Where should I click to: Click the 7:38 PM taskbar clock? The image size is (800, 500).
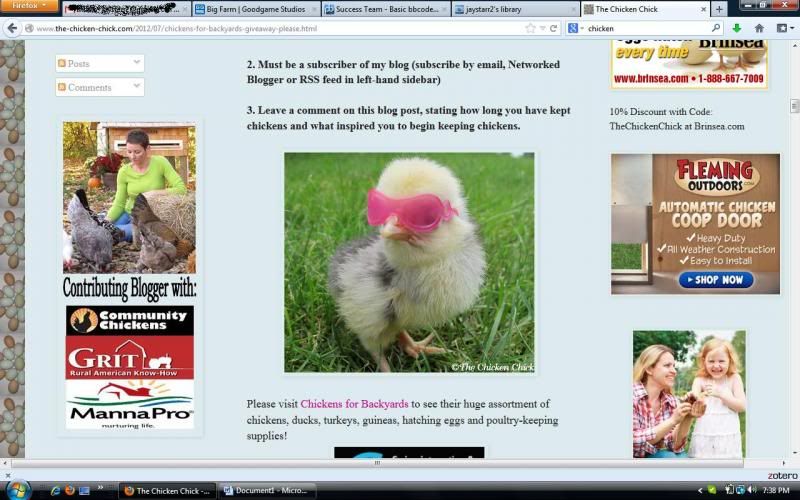click(x=776, y=491)
